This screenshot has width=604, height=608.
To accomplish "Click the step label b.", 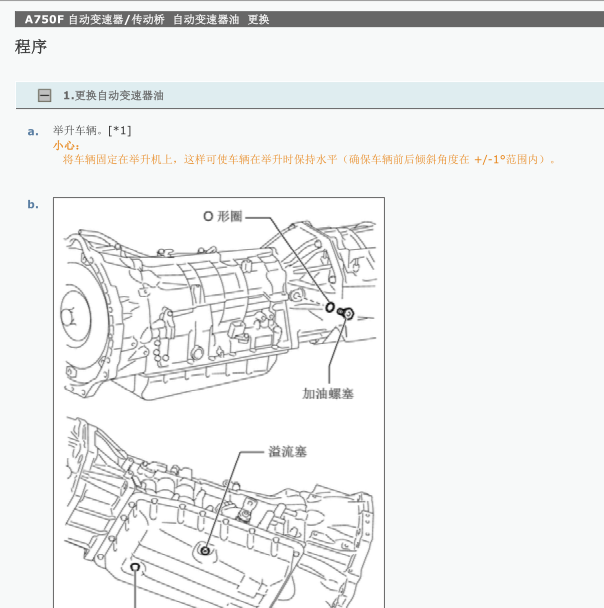I will 33,204.
